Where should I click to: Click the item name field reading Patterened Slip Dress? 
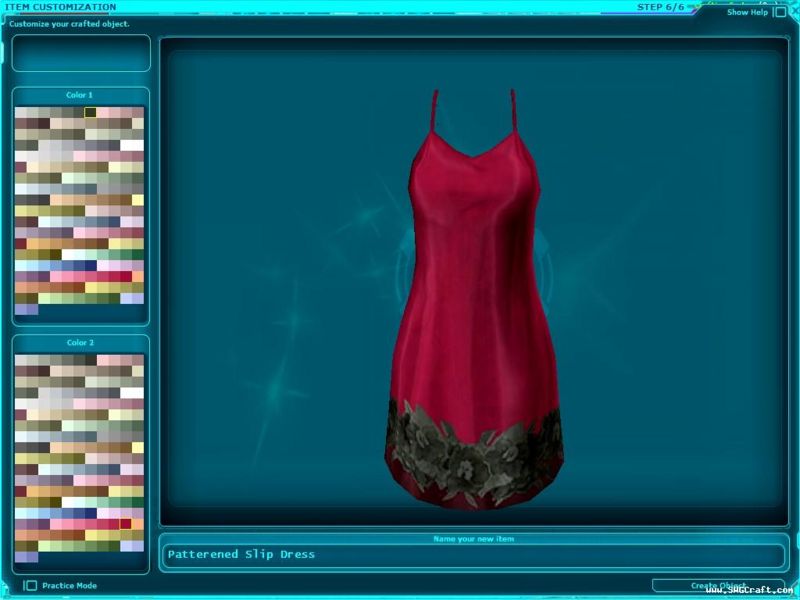(x=472, y=555)
